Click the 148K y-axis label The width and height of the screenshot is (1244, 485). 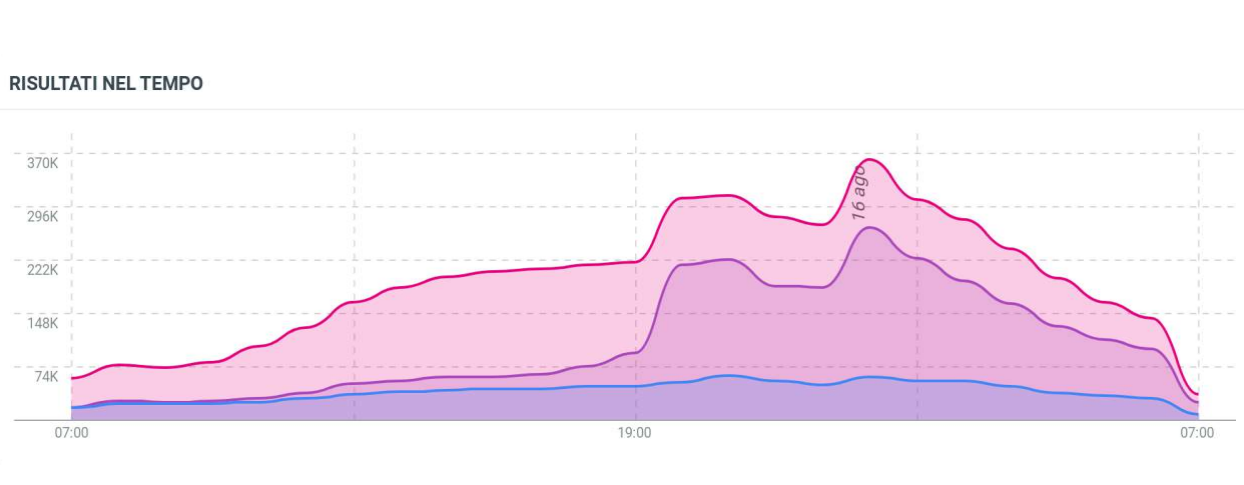point(41,323)
